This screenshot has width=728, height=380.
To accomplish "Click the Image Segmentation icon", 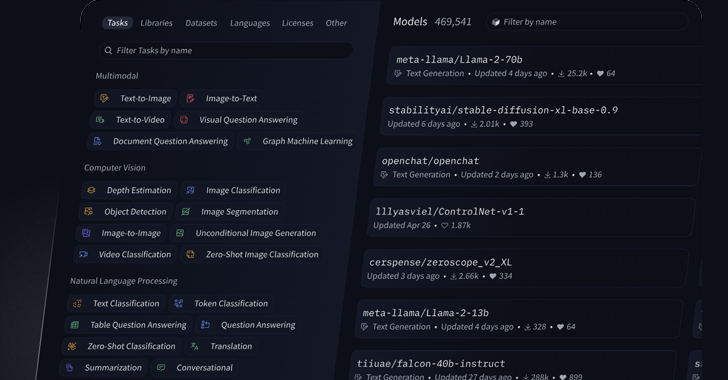I will click(x=185, y=211).
